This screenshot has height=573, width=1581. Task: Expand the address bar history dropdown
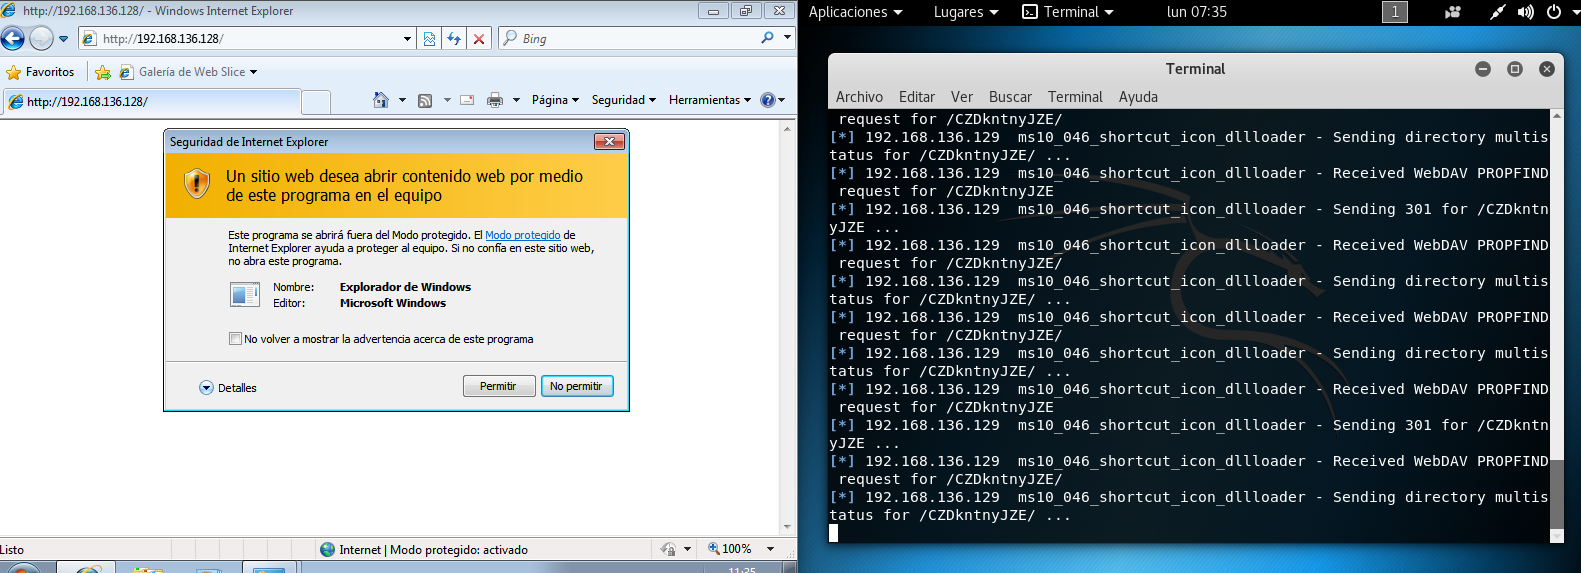coord(407,39)
